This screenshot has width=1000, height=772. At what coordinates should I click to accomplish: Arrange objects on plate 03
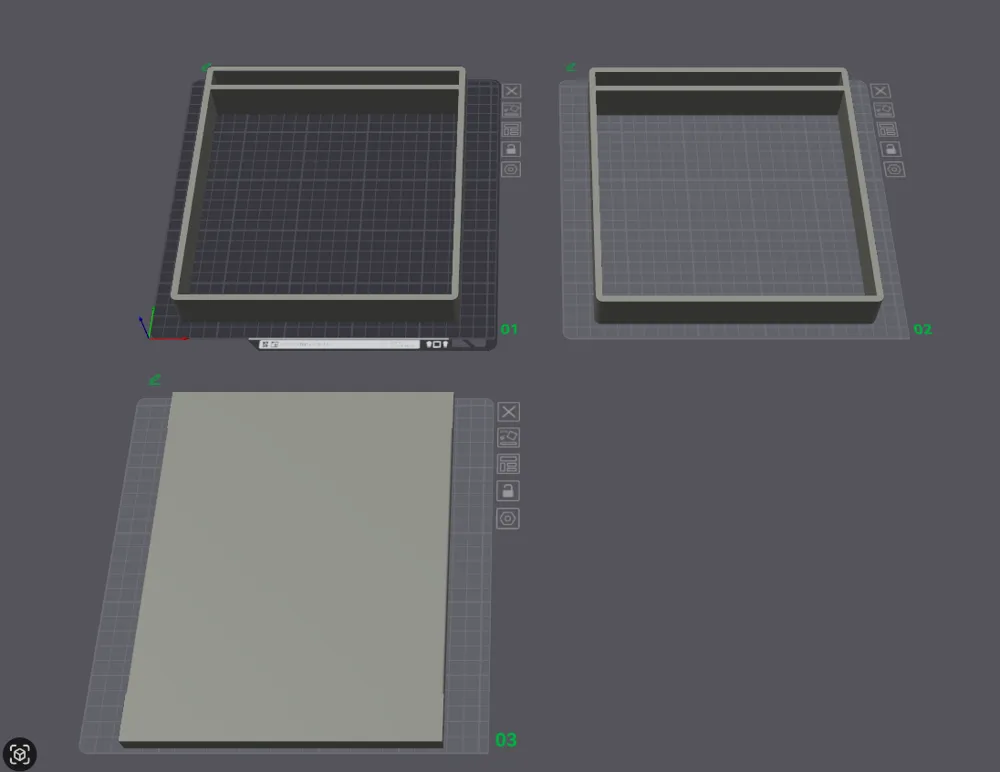[x=508, y=464]
